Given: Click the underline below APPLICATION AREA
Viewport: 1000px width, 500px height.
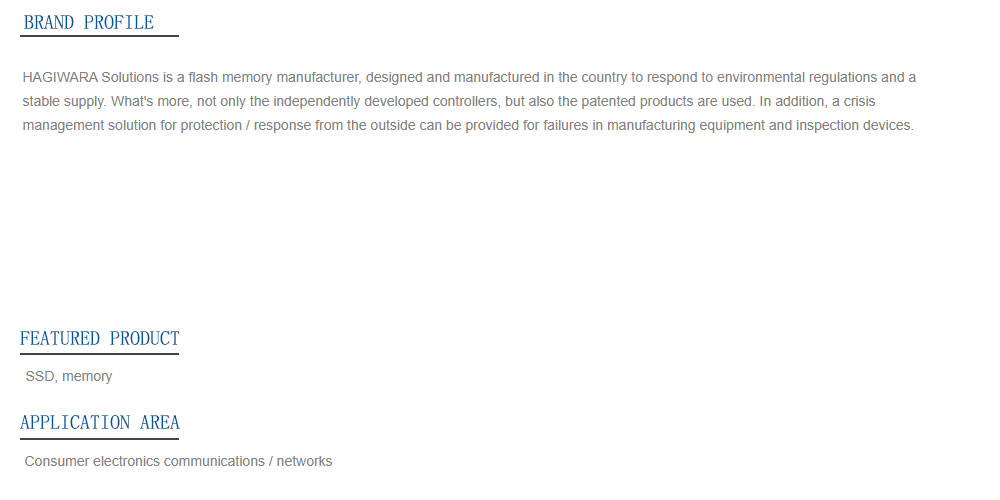Looking at the screenshot, I should point(99,438).
